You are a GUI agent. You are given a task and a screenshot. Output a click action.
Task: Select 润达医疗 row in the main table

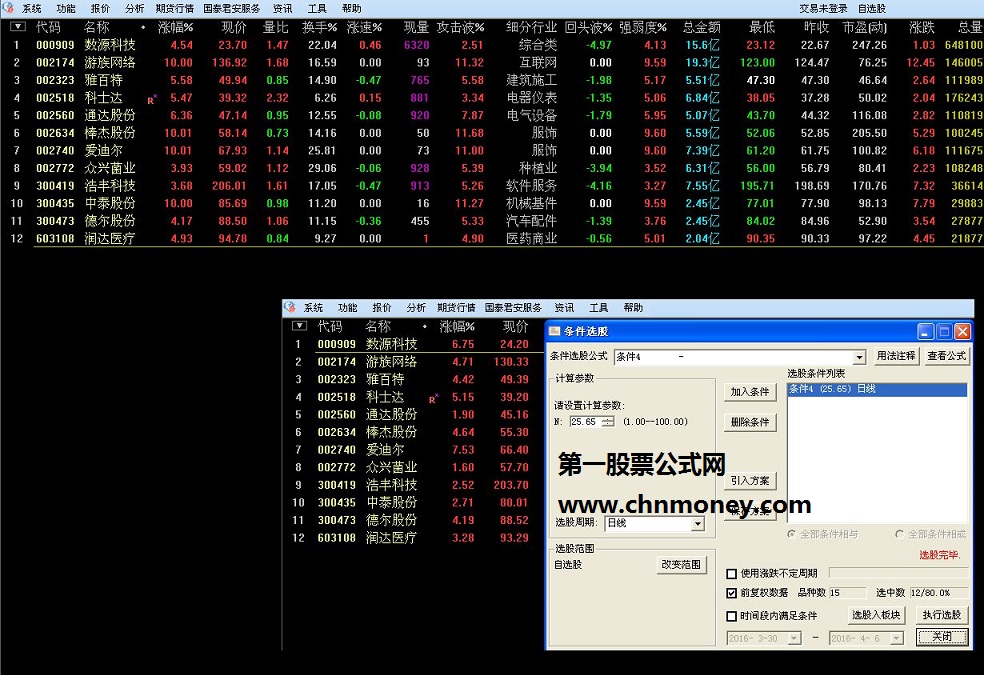[x=492, y=238]
